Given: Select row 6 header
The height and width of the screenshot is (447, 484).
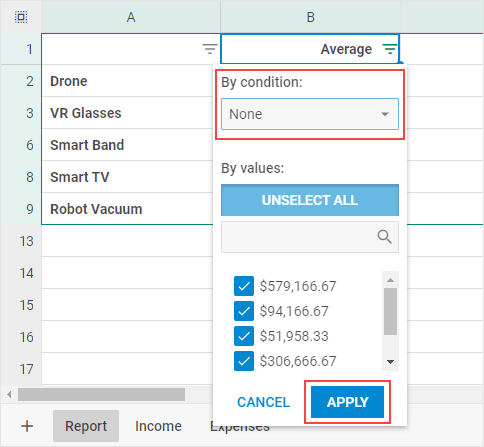Looking at the screenshot, I should click(x=21, y=145).
